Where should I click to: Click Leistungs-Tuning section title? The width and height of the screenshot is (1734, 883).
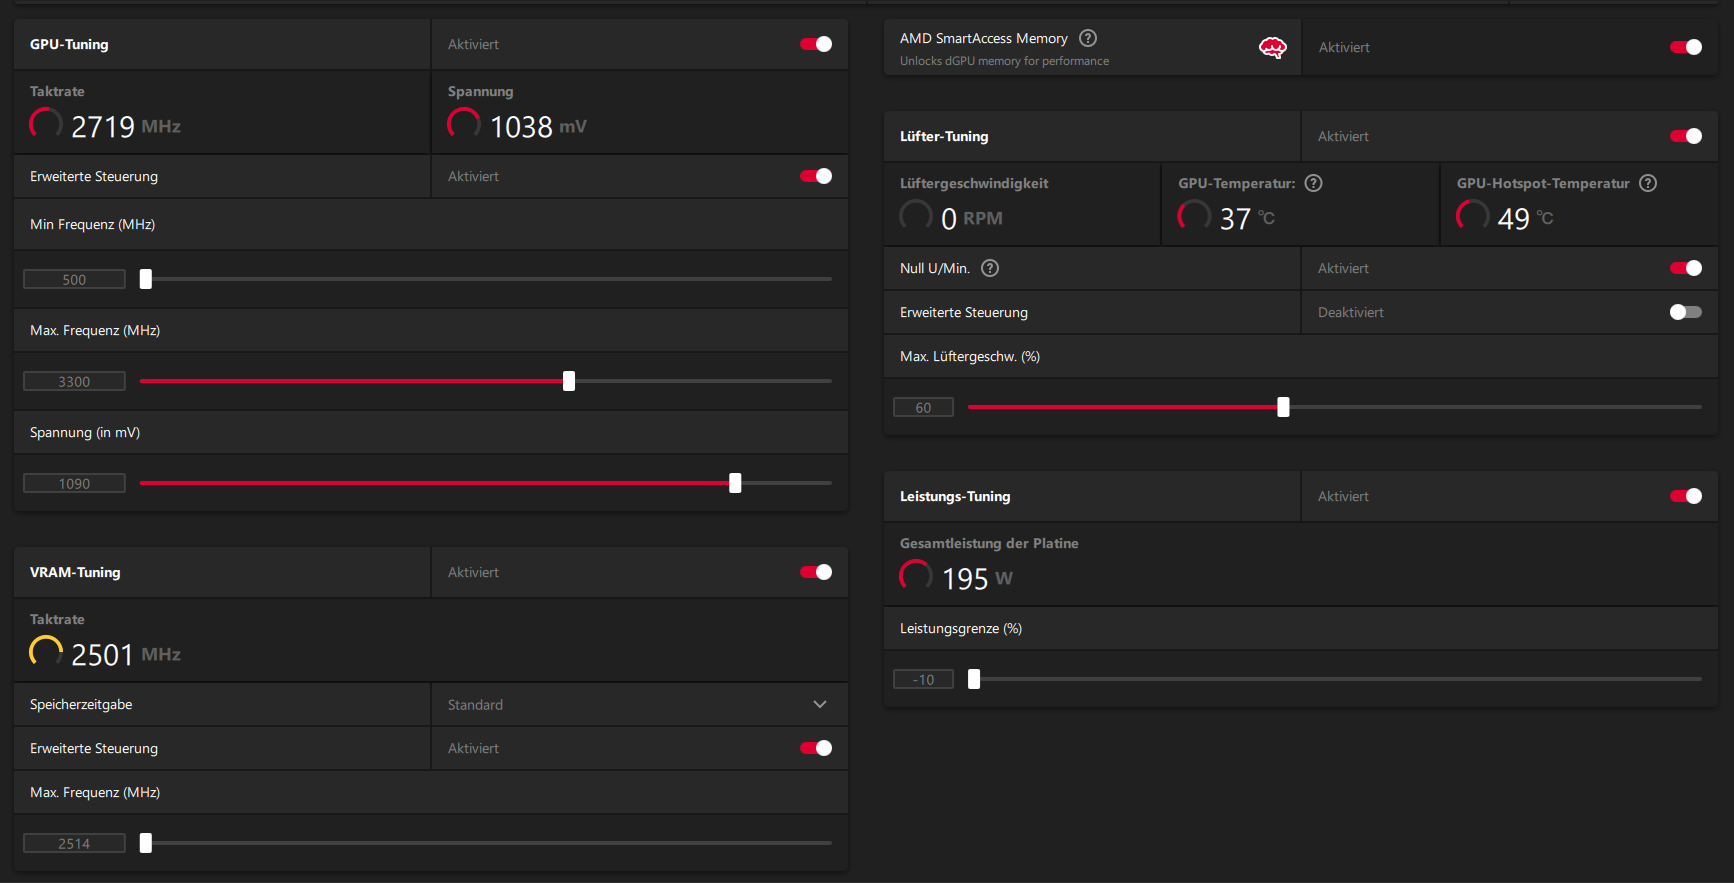pos(955,496)
